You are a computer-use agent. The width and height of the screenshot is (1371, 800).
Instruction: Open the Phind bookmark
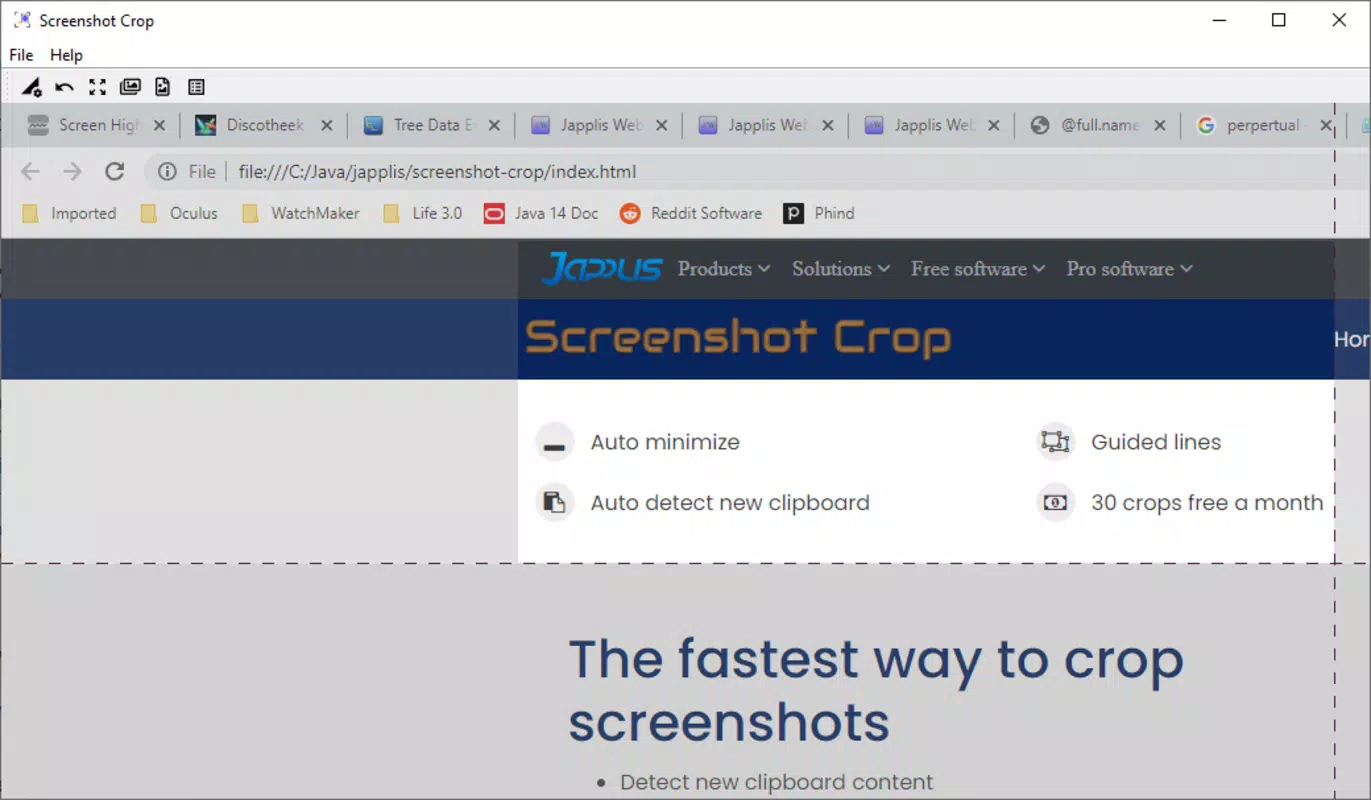[819, 213]
